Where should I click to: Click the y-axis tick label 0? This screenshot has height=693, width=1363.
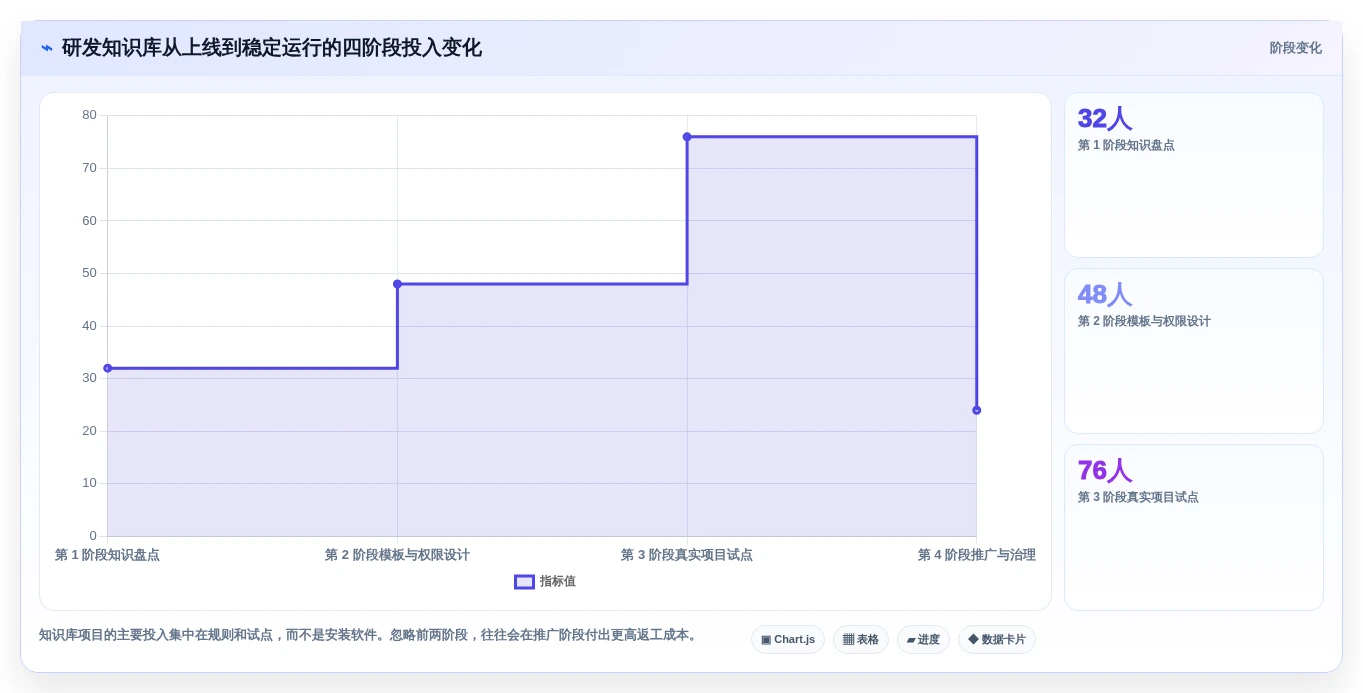[93, 536]
